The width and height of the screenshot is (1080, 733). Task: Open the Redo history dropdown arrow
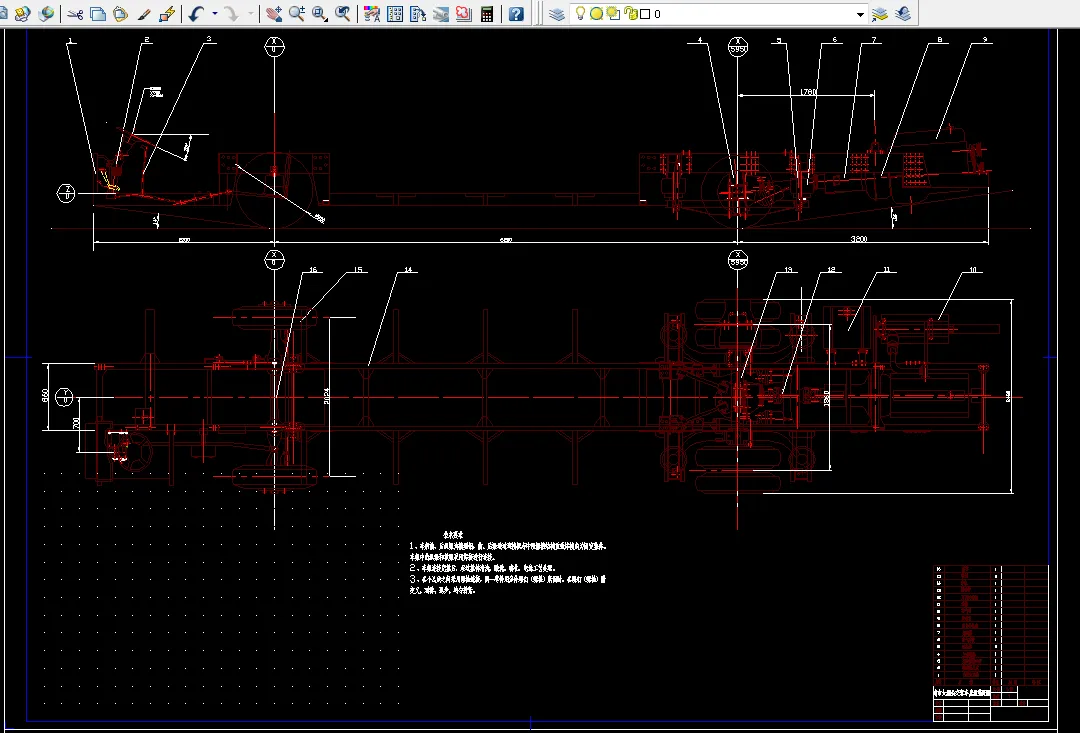click(250, 14)
